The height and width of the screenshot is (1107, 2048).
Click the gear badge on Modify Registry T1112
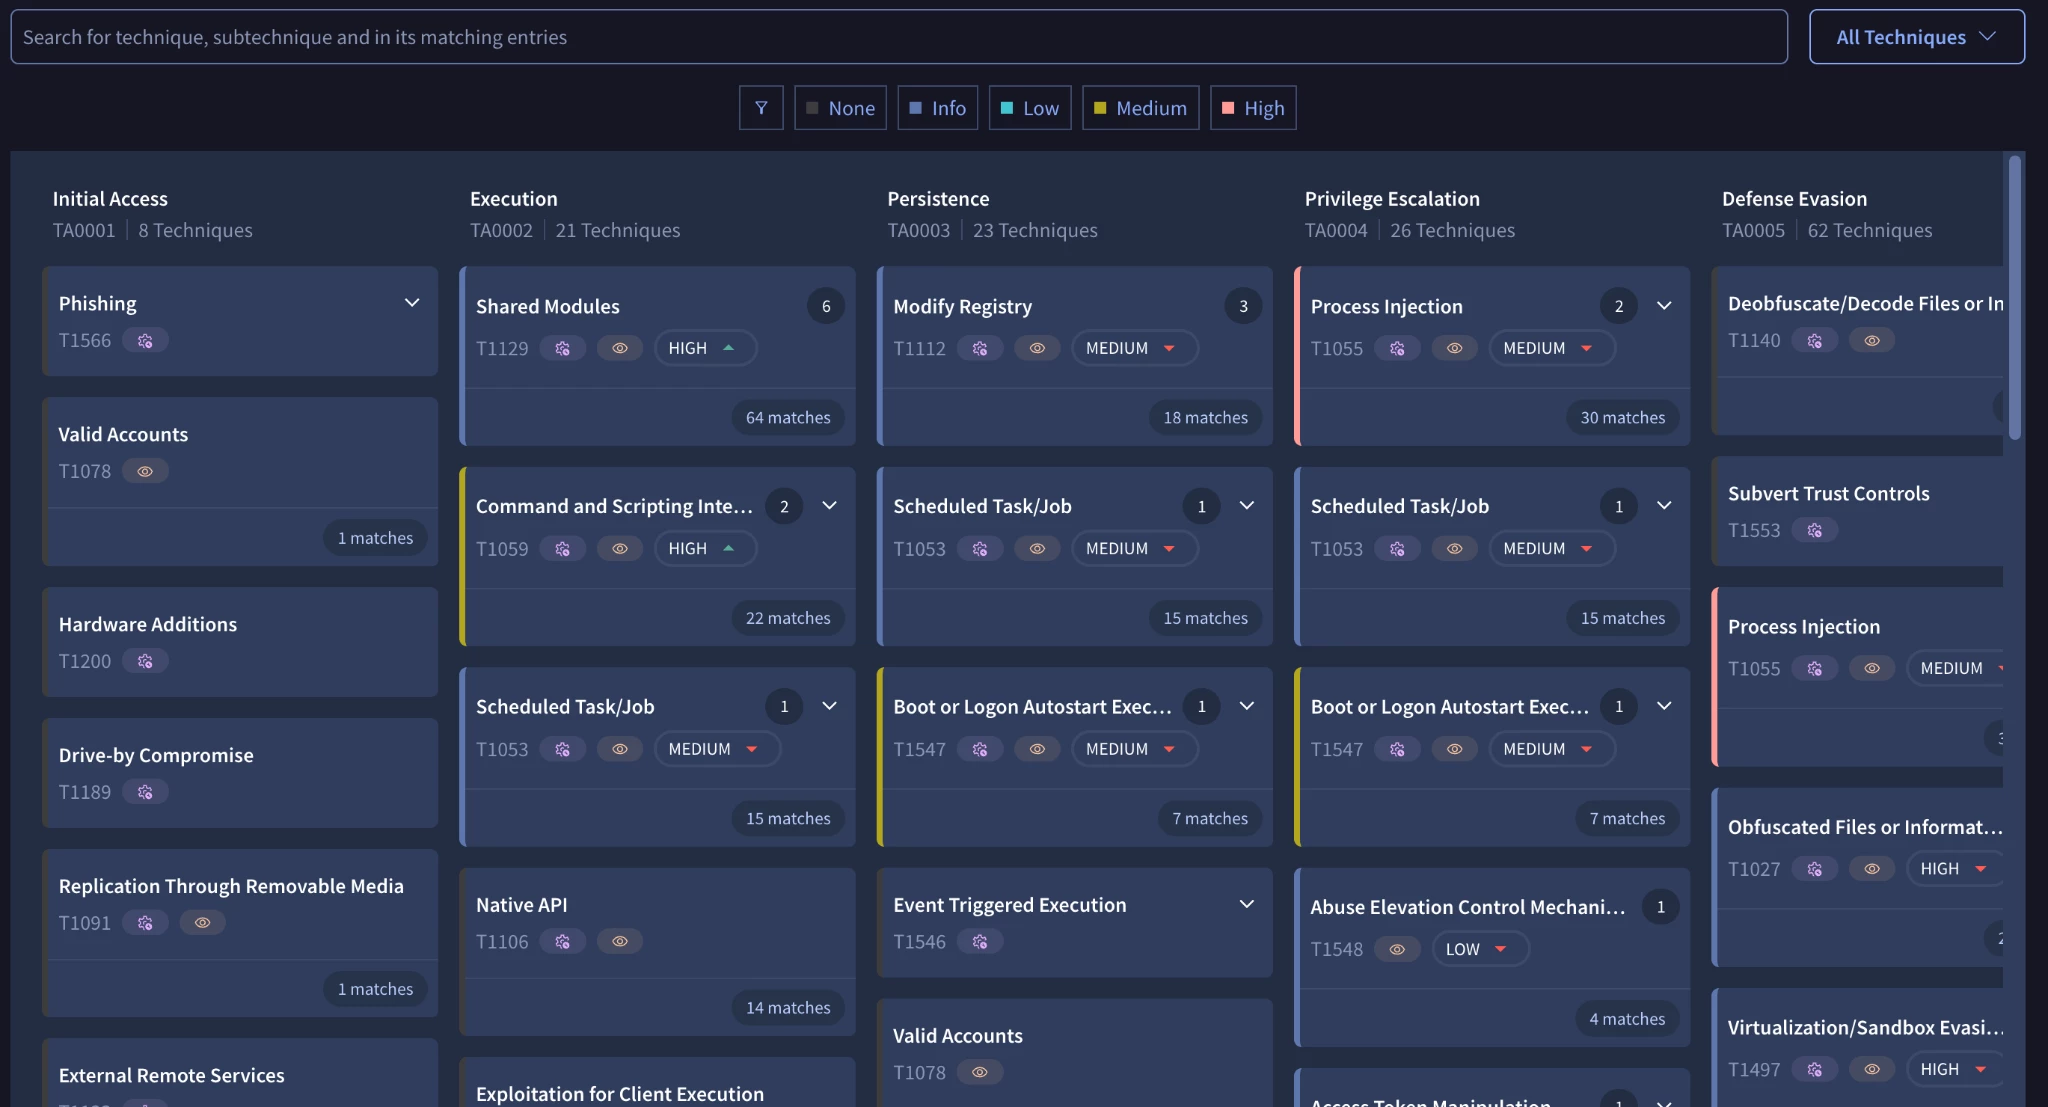coord(980,349)
